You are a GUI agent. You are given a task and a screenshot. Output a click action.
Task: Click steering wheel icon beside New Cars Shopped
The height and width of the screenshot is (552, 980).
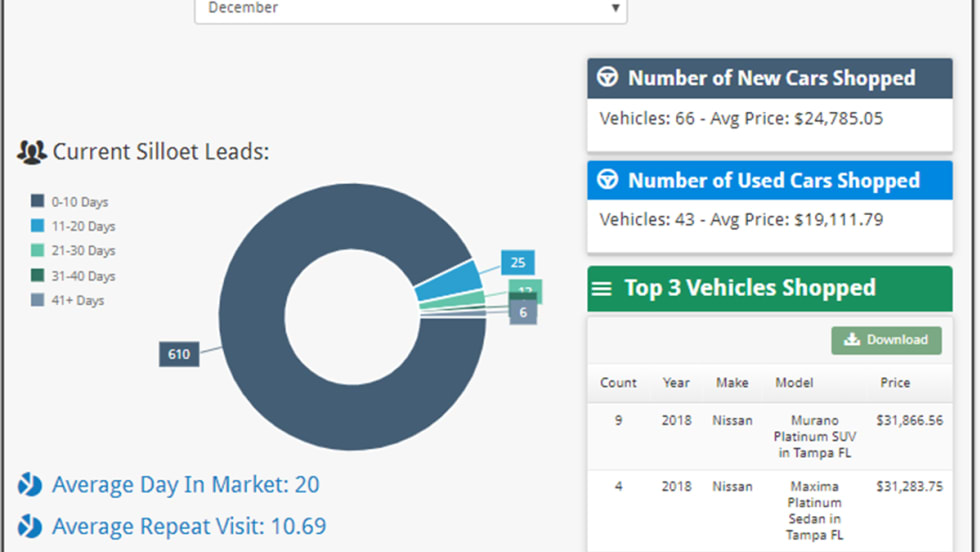pyautogui.click(x=607, y=78)
